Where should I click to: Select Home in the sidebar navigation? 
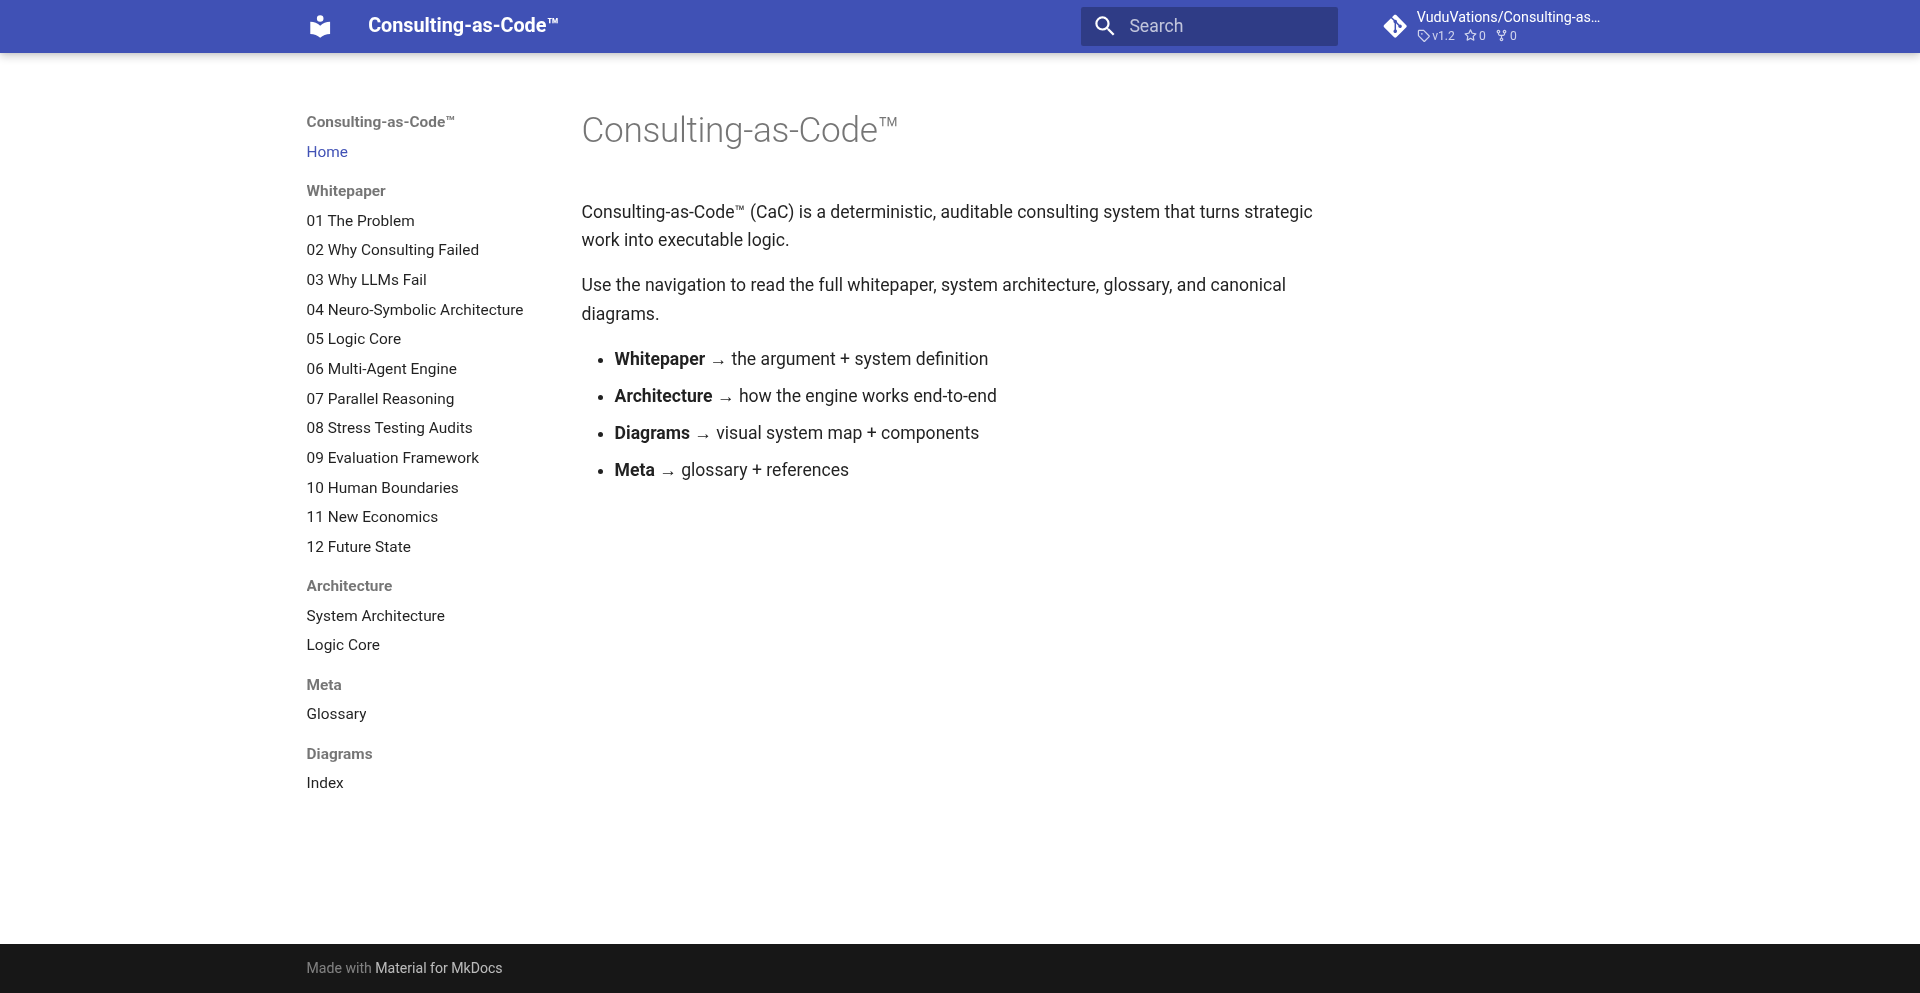pos(327,152)
